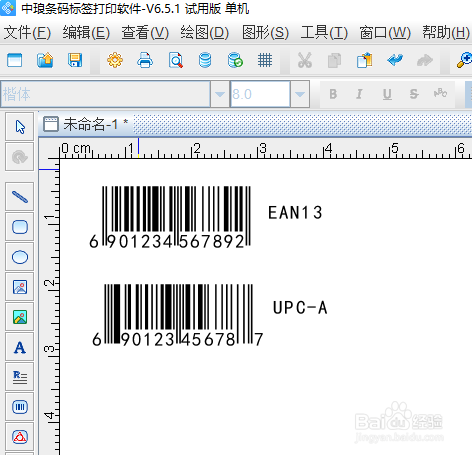Select the rounded rectangle tool
The width and height of the screenshot is (472, 455).
(20, 227)
